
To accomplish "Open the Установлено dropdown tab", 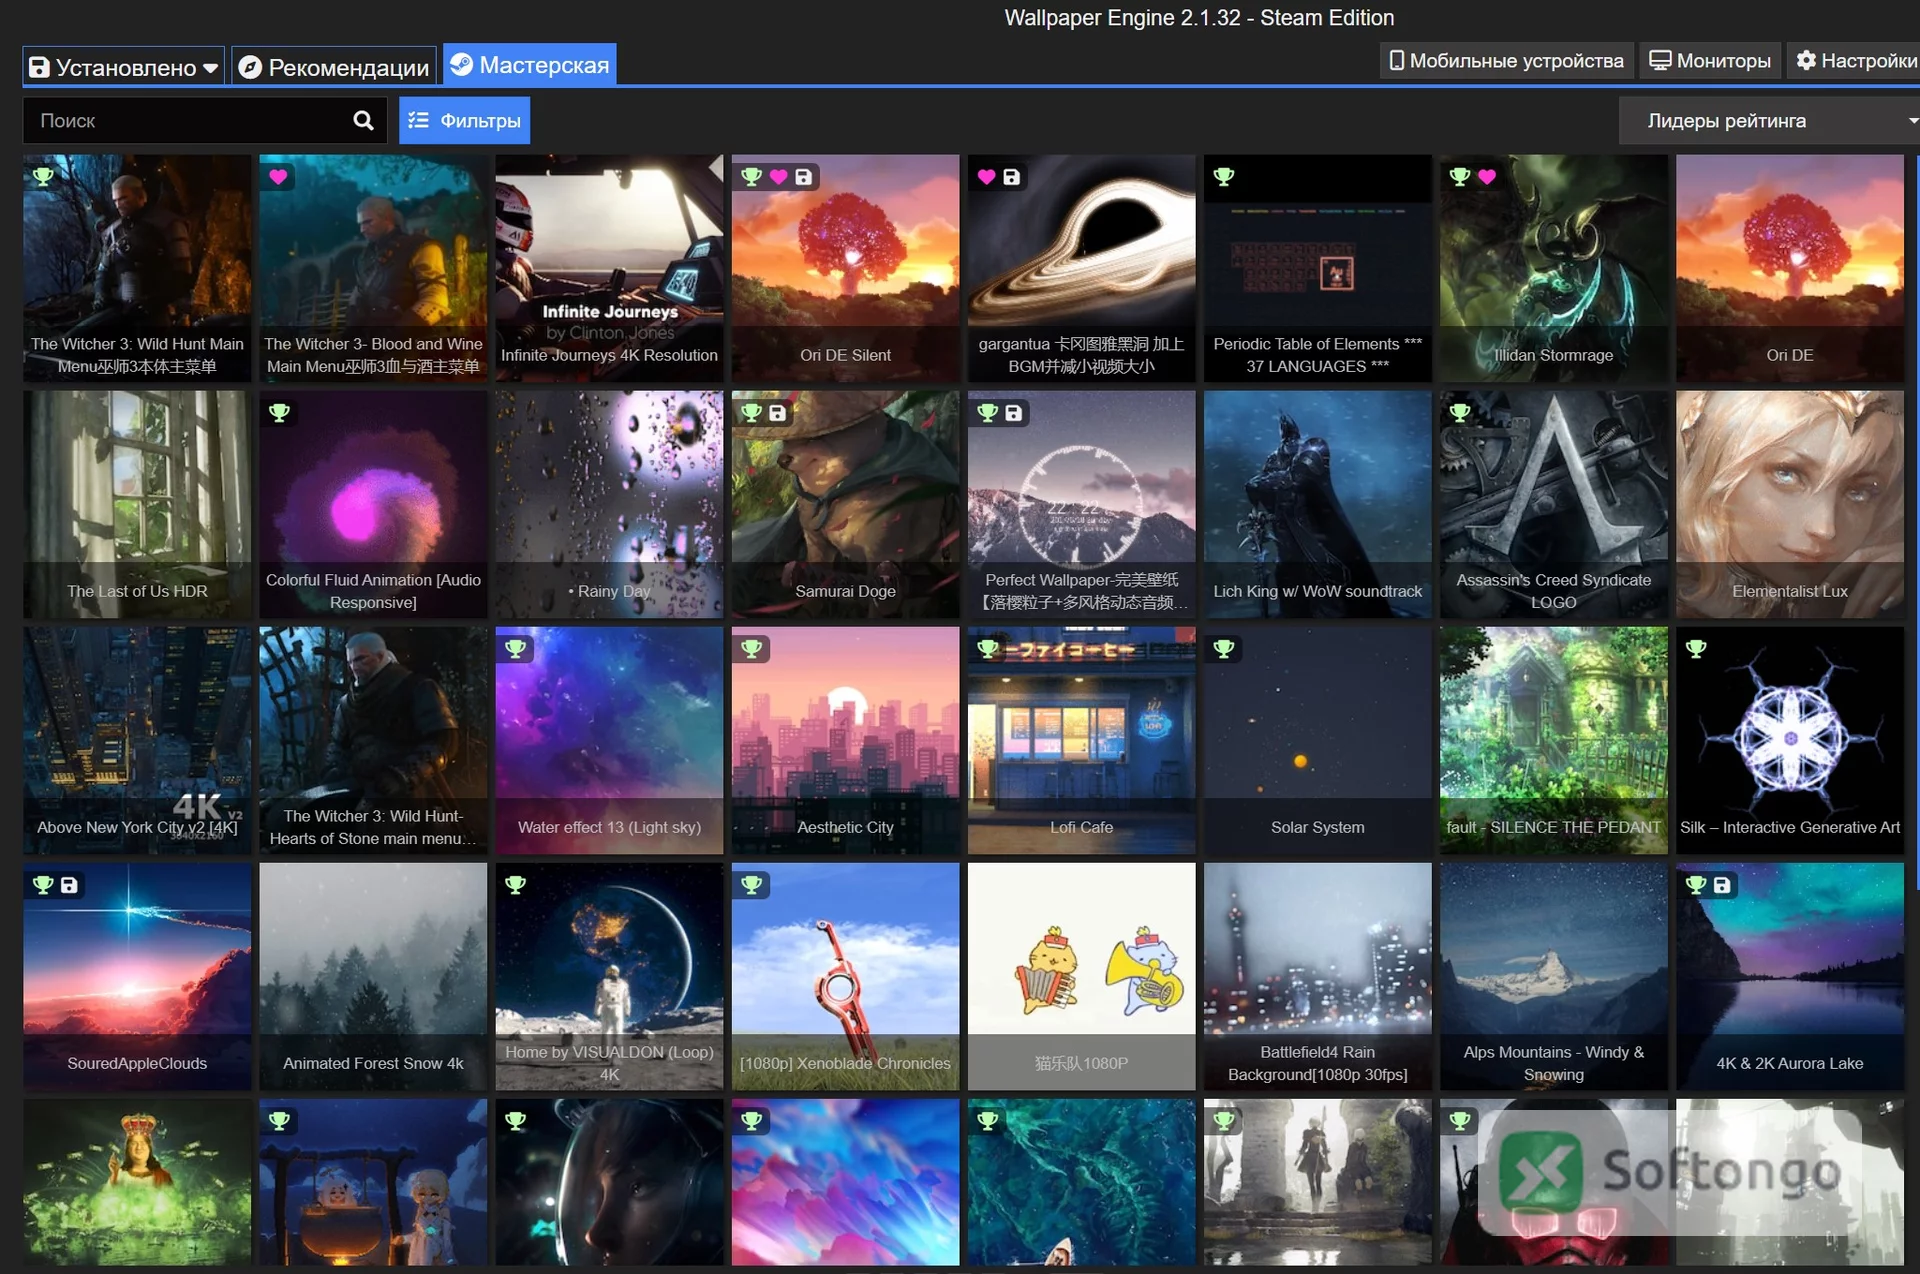I will click(x=124, y=66).
